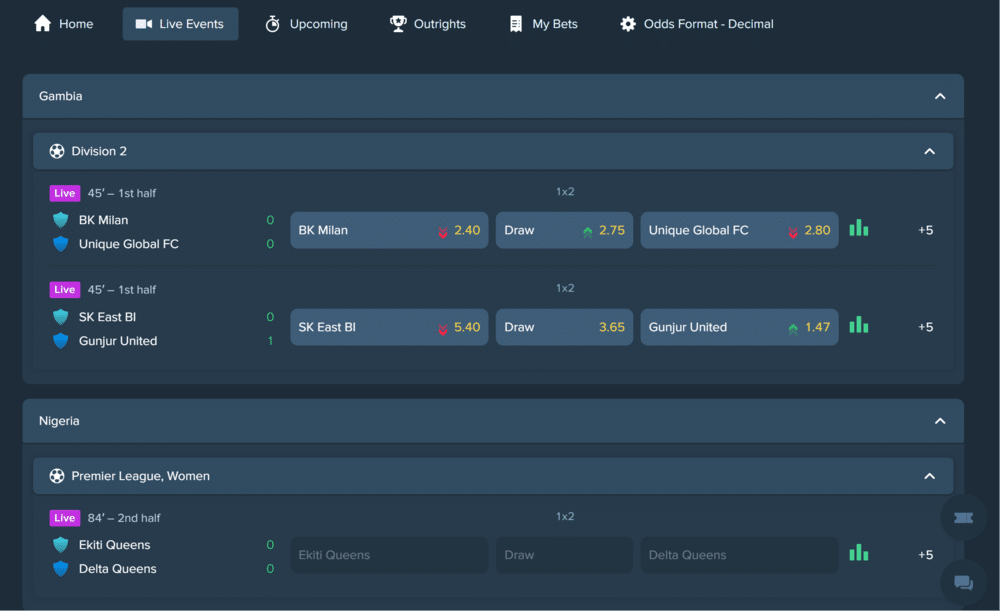Bet on Gunjur United at 1.47
The height and width of the screenshot is (611, 1000).
[x=739, y=327]
